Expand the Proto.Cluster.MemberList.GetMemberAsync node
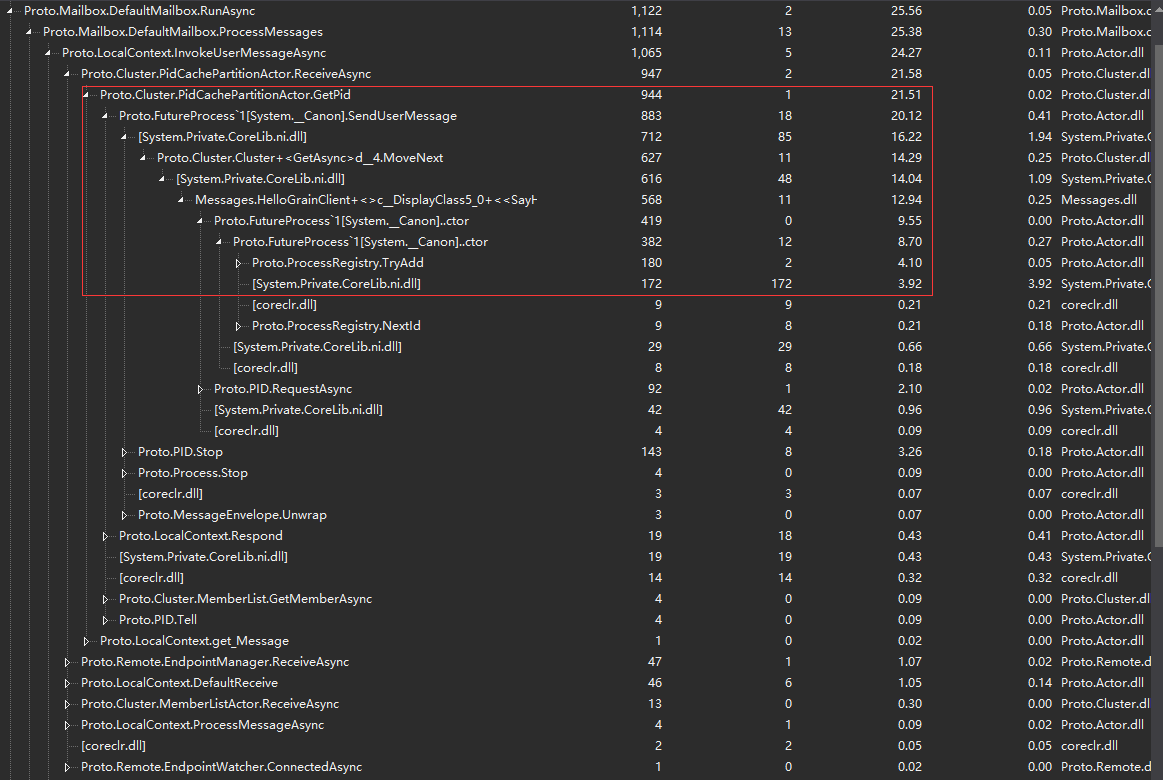 104,598
